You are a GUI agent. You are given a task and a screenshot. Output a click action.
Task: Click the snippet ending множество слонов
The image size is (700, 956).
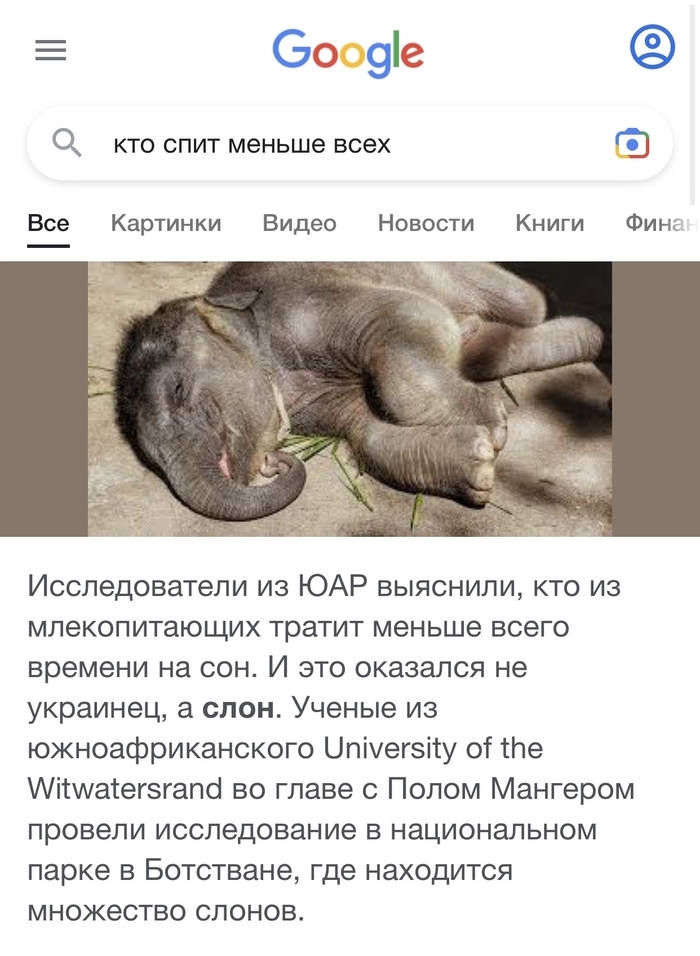click(x=166, y=911)
